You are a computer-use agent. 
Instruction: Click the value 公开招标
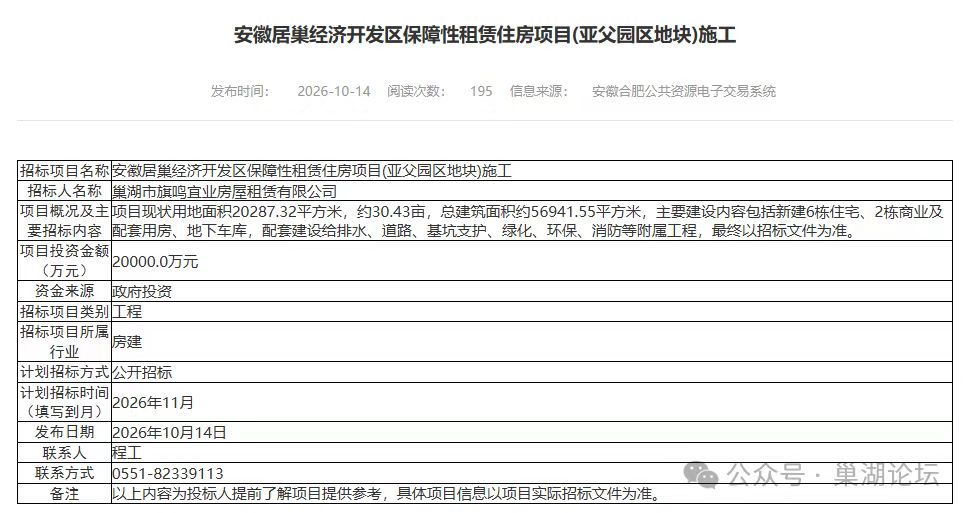tap(142, 372)
